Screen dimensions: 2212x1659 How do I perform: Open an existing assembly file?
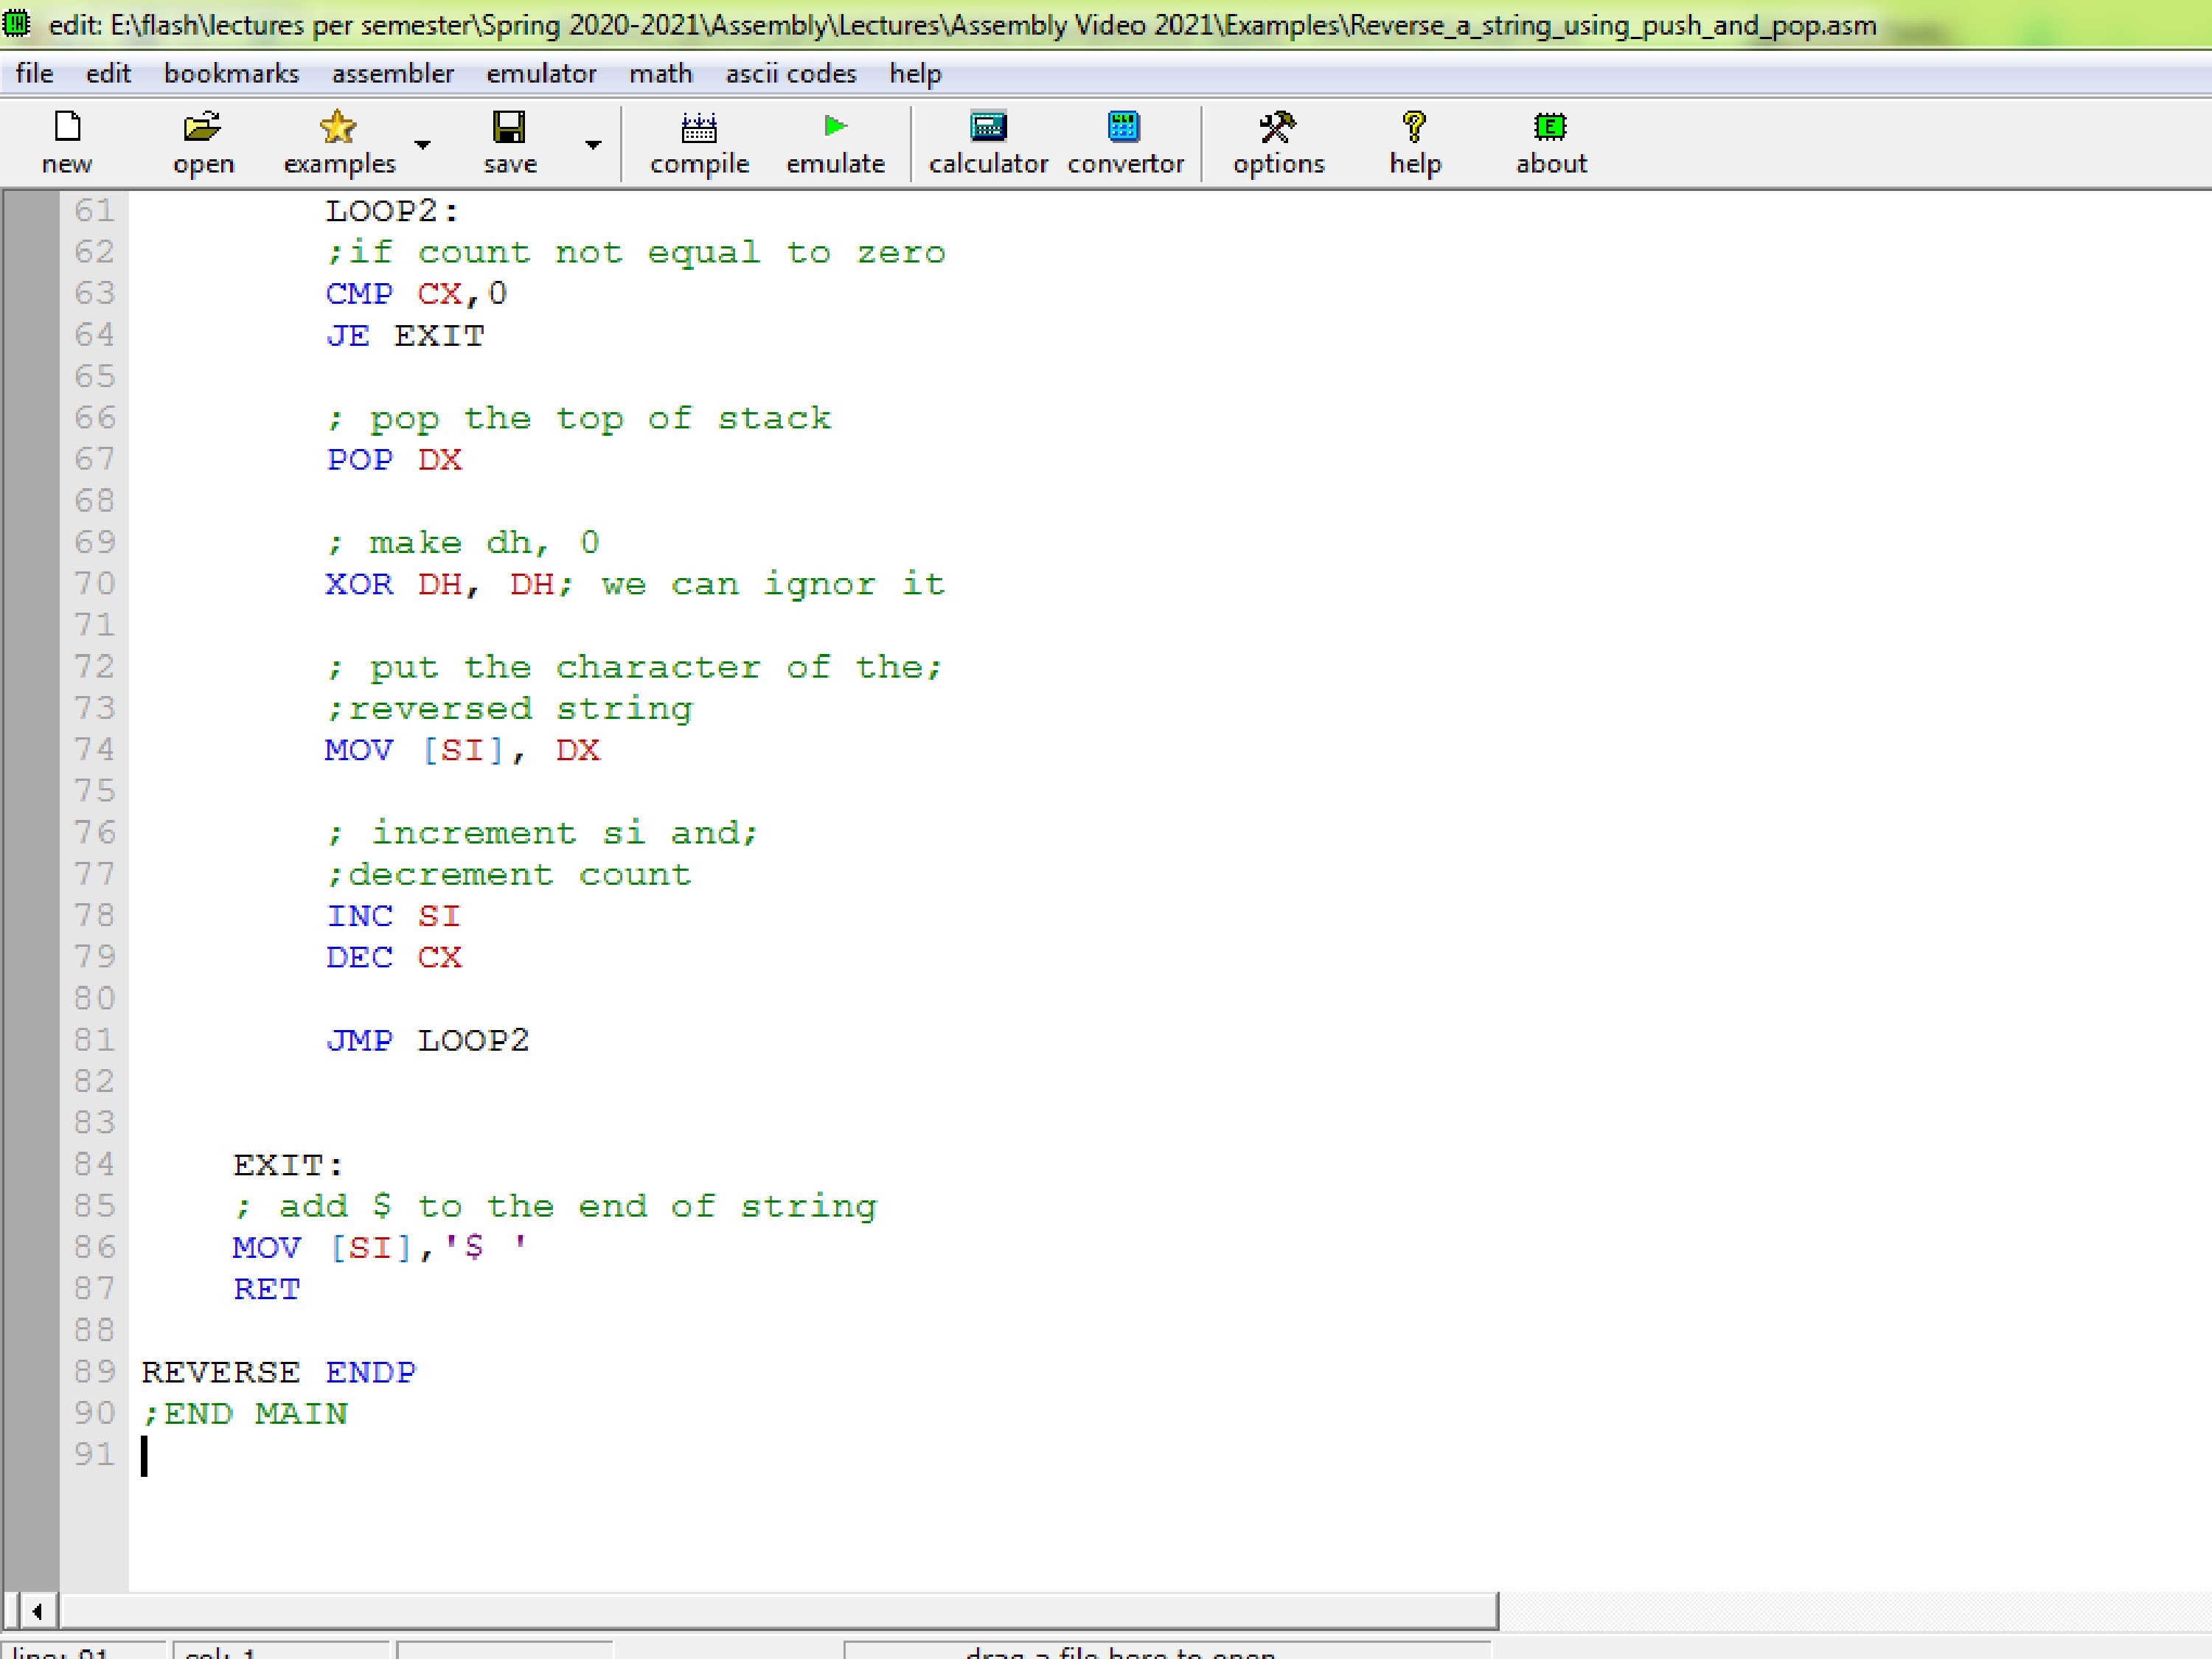[x=203, y=142]
